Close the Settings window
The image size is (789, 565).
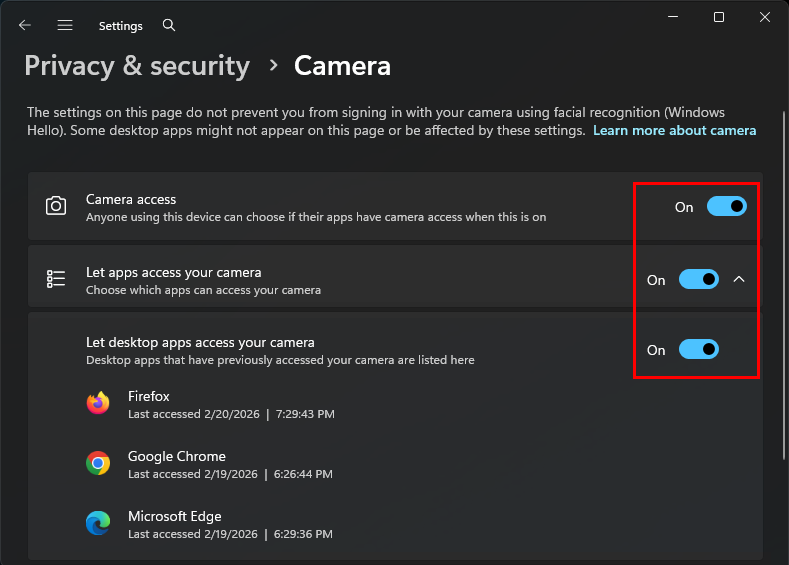pyautogui.click(x=765, y=17)
